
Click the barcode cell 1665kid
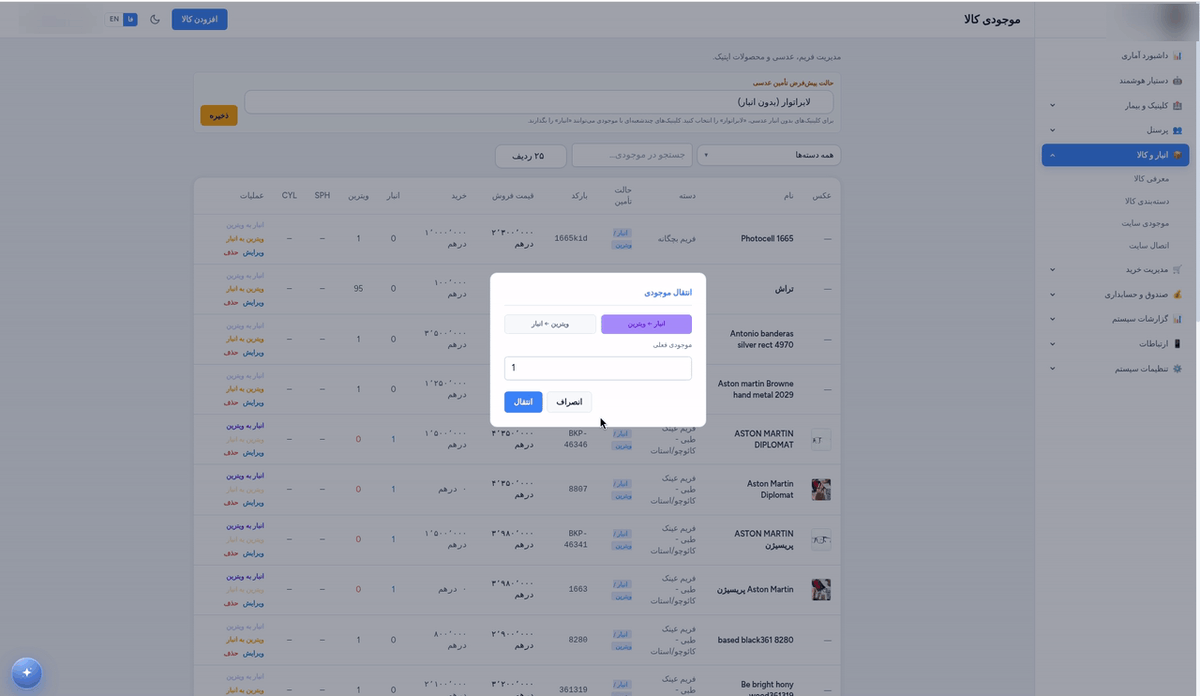coord(571,239)
